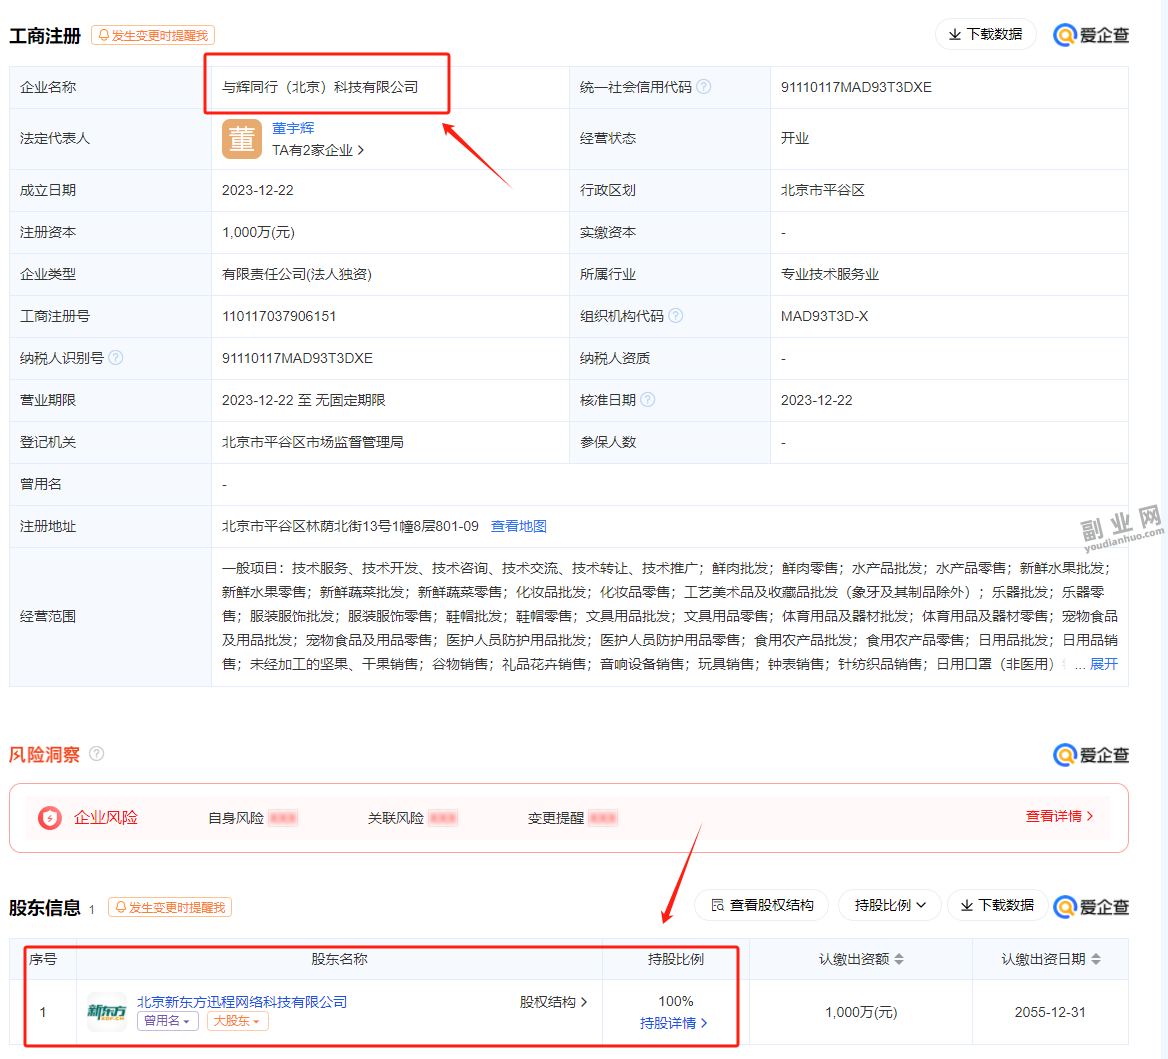This screenshot has width=1168, height=1059.
Task: Open legal representative 董宇辉 link
Action: (x=293, y=128)
